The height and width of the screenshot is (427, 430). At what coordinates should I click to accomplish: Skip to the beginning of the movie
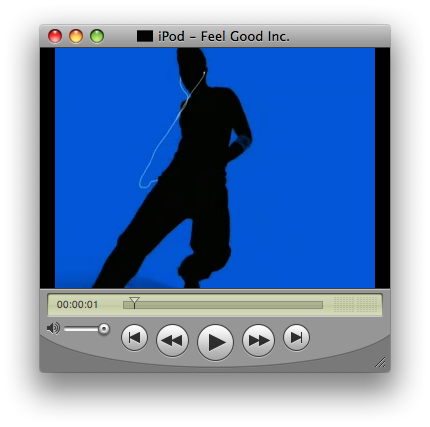pos(134,338)
